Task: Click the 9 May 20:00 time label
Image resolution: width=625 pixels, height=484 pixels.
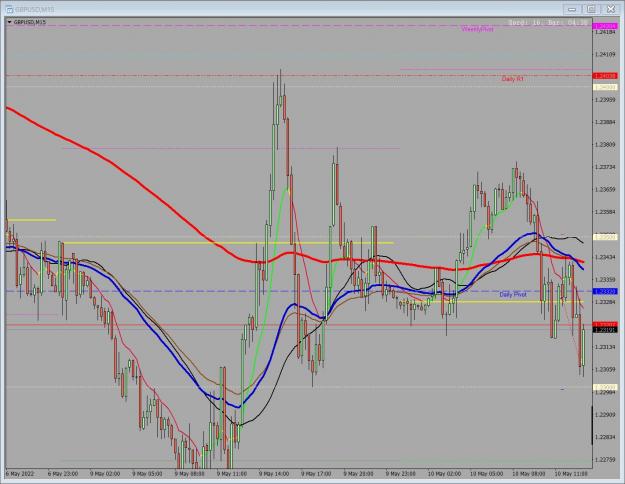Action: (x=358, y=474)
